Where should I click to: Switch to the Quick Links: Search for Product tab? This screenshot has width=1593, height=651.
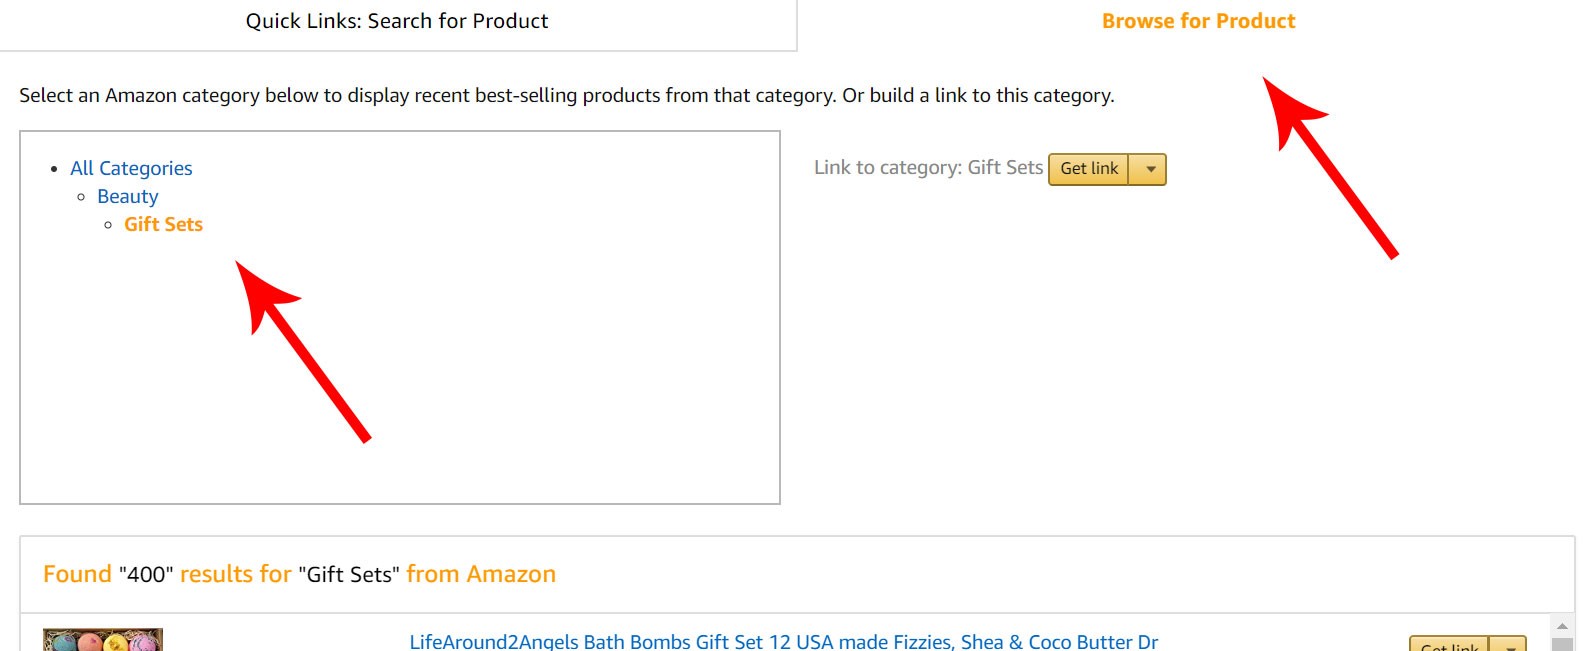[397, 21]
